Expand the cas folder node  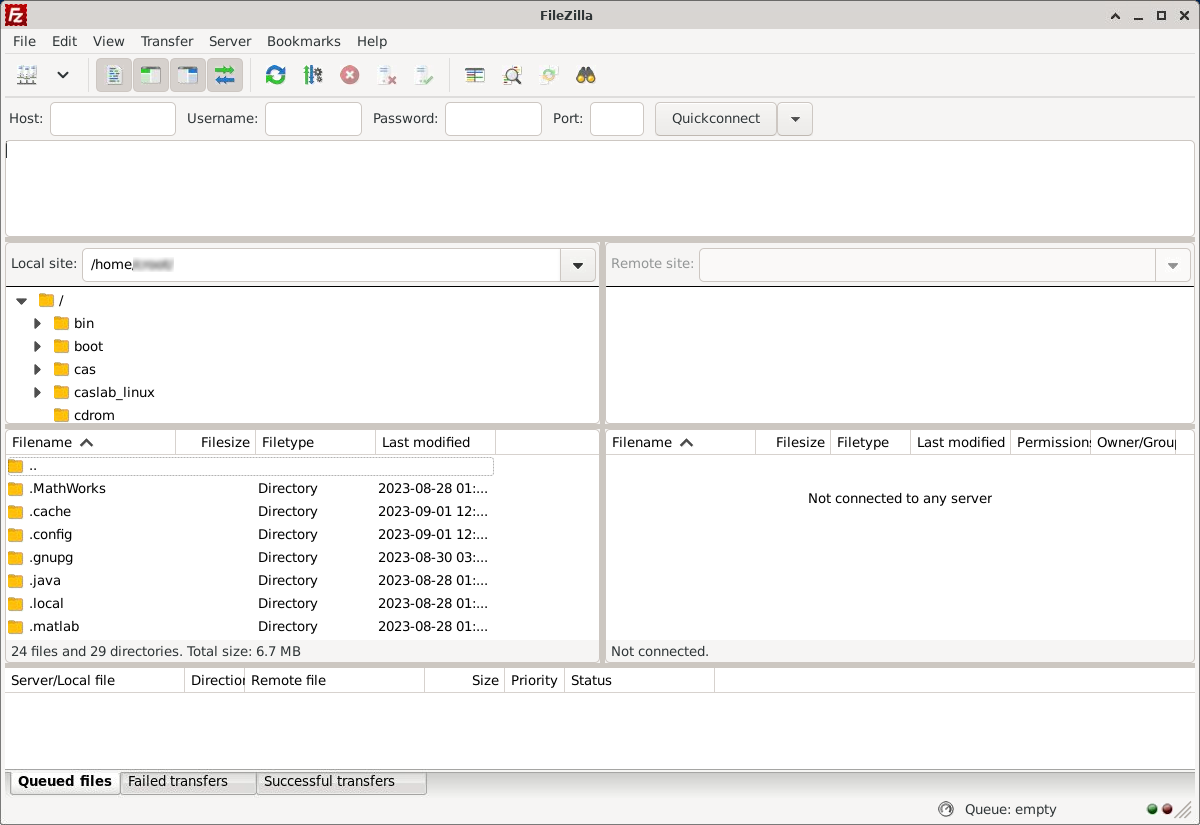coord(38,369)
